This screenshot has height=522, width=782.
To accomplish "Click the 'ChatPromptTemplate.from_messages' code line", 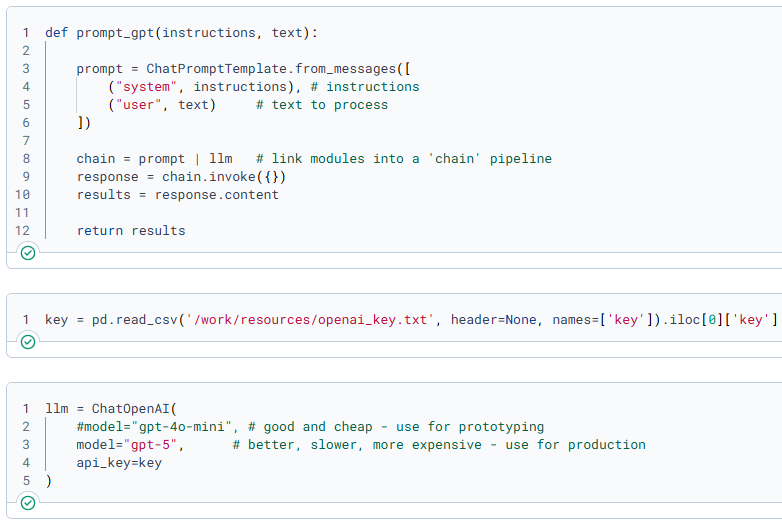I will [x=243, y=69].
